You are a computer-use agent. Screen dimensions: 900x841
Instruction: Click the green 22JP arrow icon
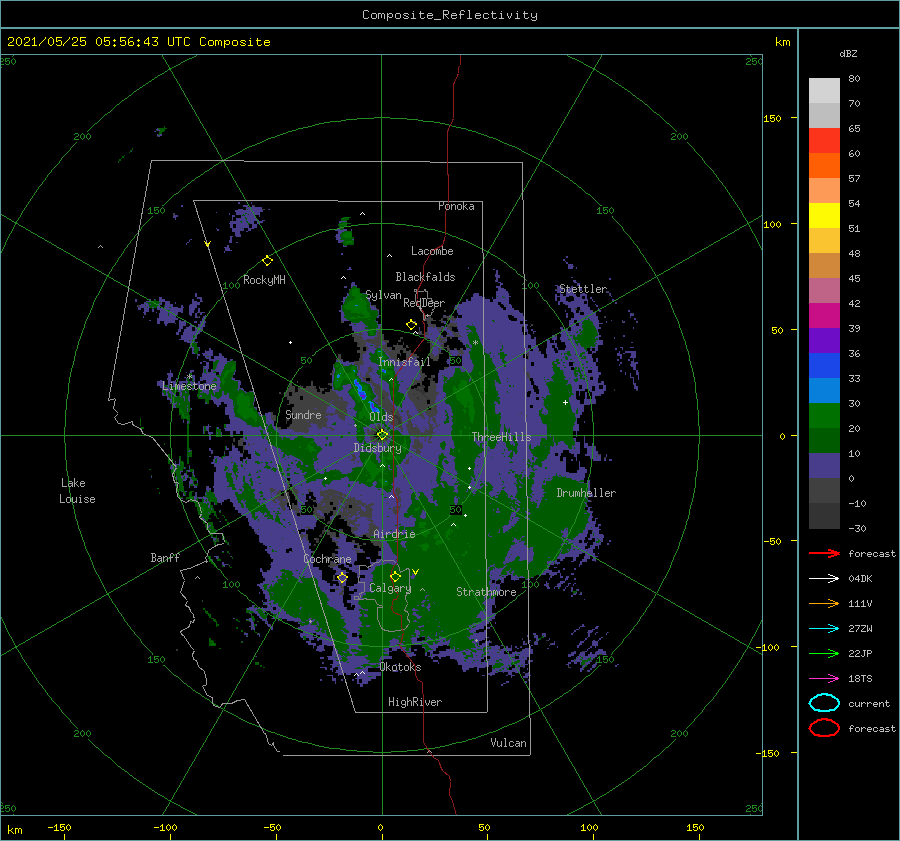tap(824, 653)
